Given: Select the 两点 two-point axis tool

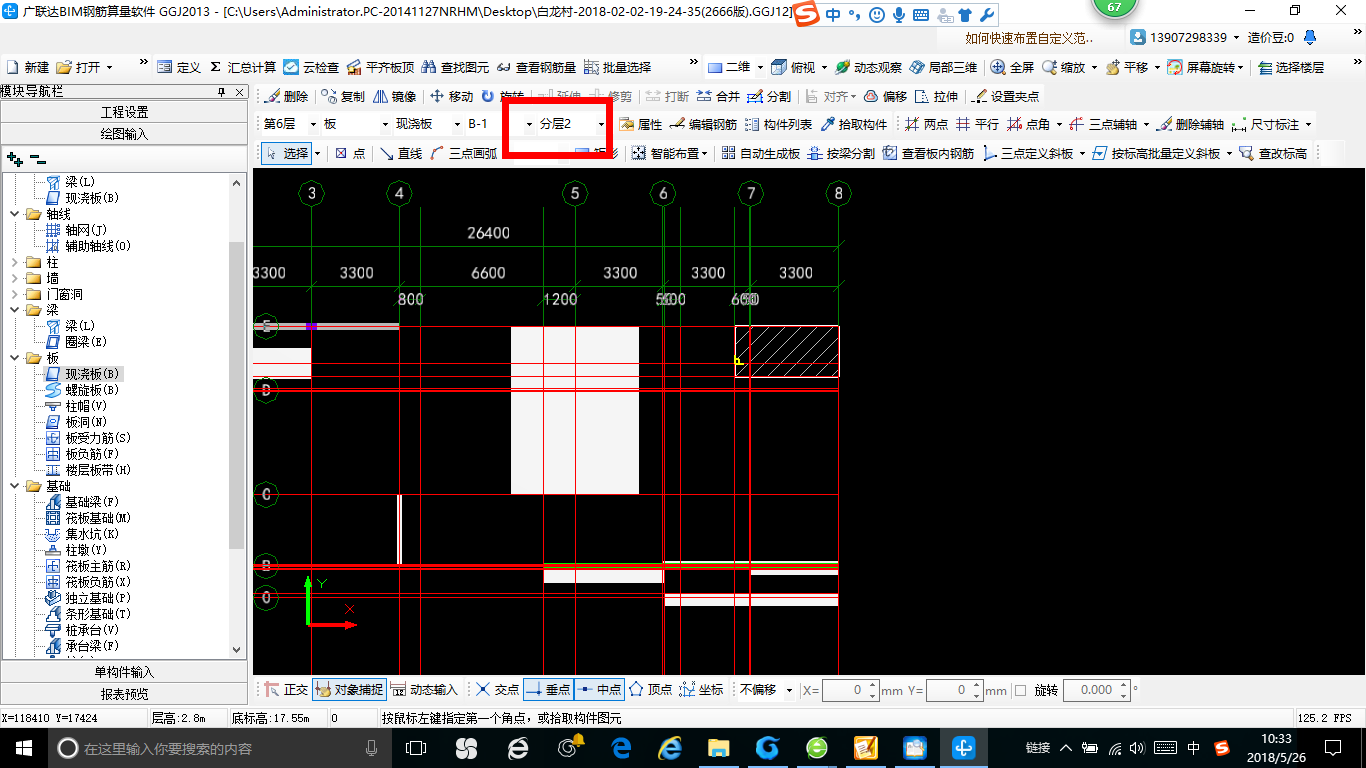Looking at the screenshot, I should point(926,125).
